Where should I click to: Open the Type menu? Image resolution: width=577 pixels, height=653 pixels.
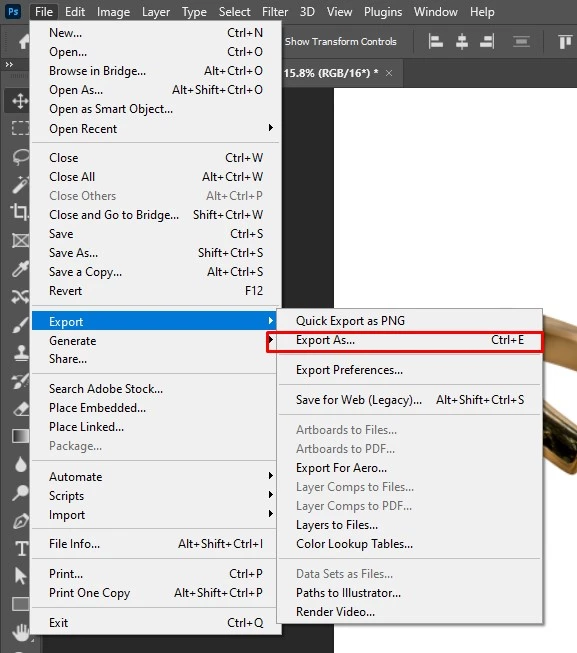[x=194, y=12]
